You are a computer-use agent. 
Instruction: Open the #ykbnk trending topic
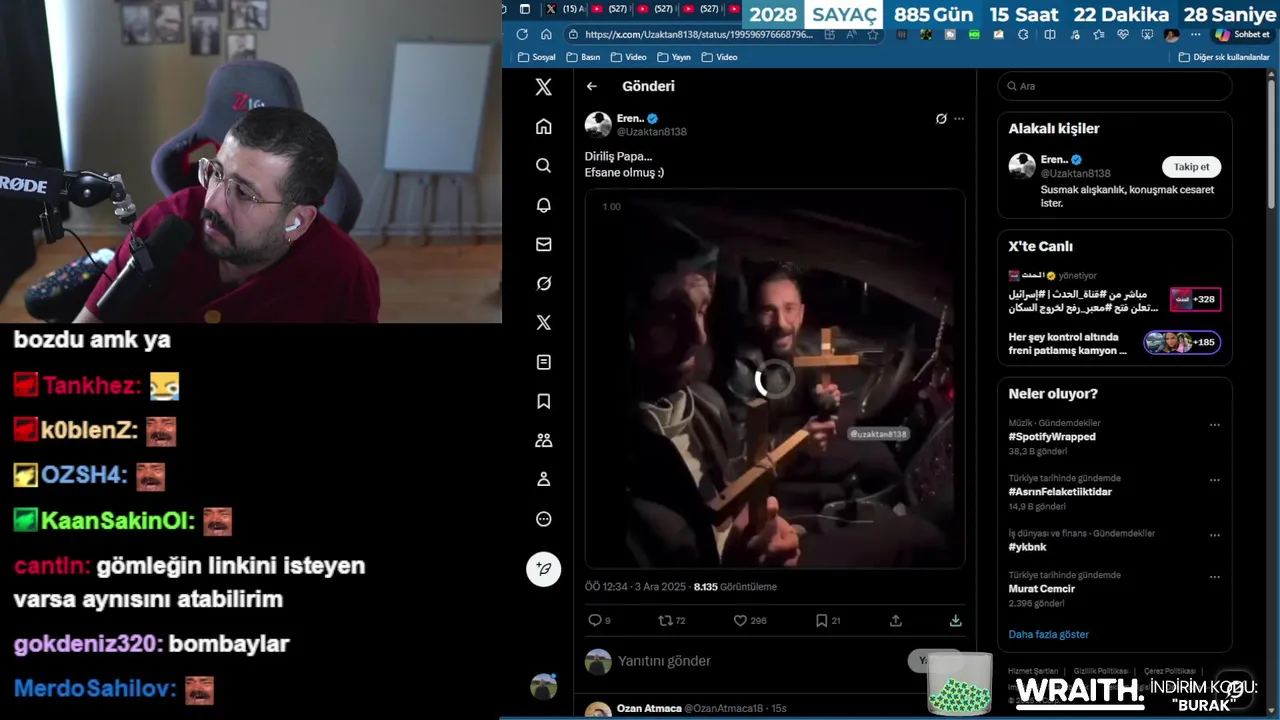coord(1027,547)
